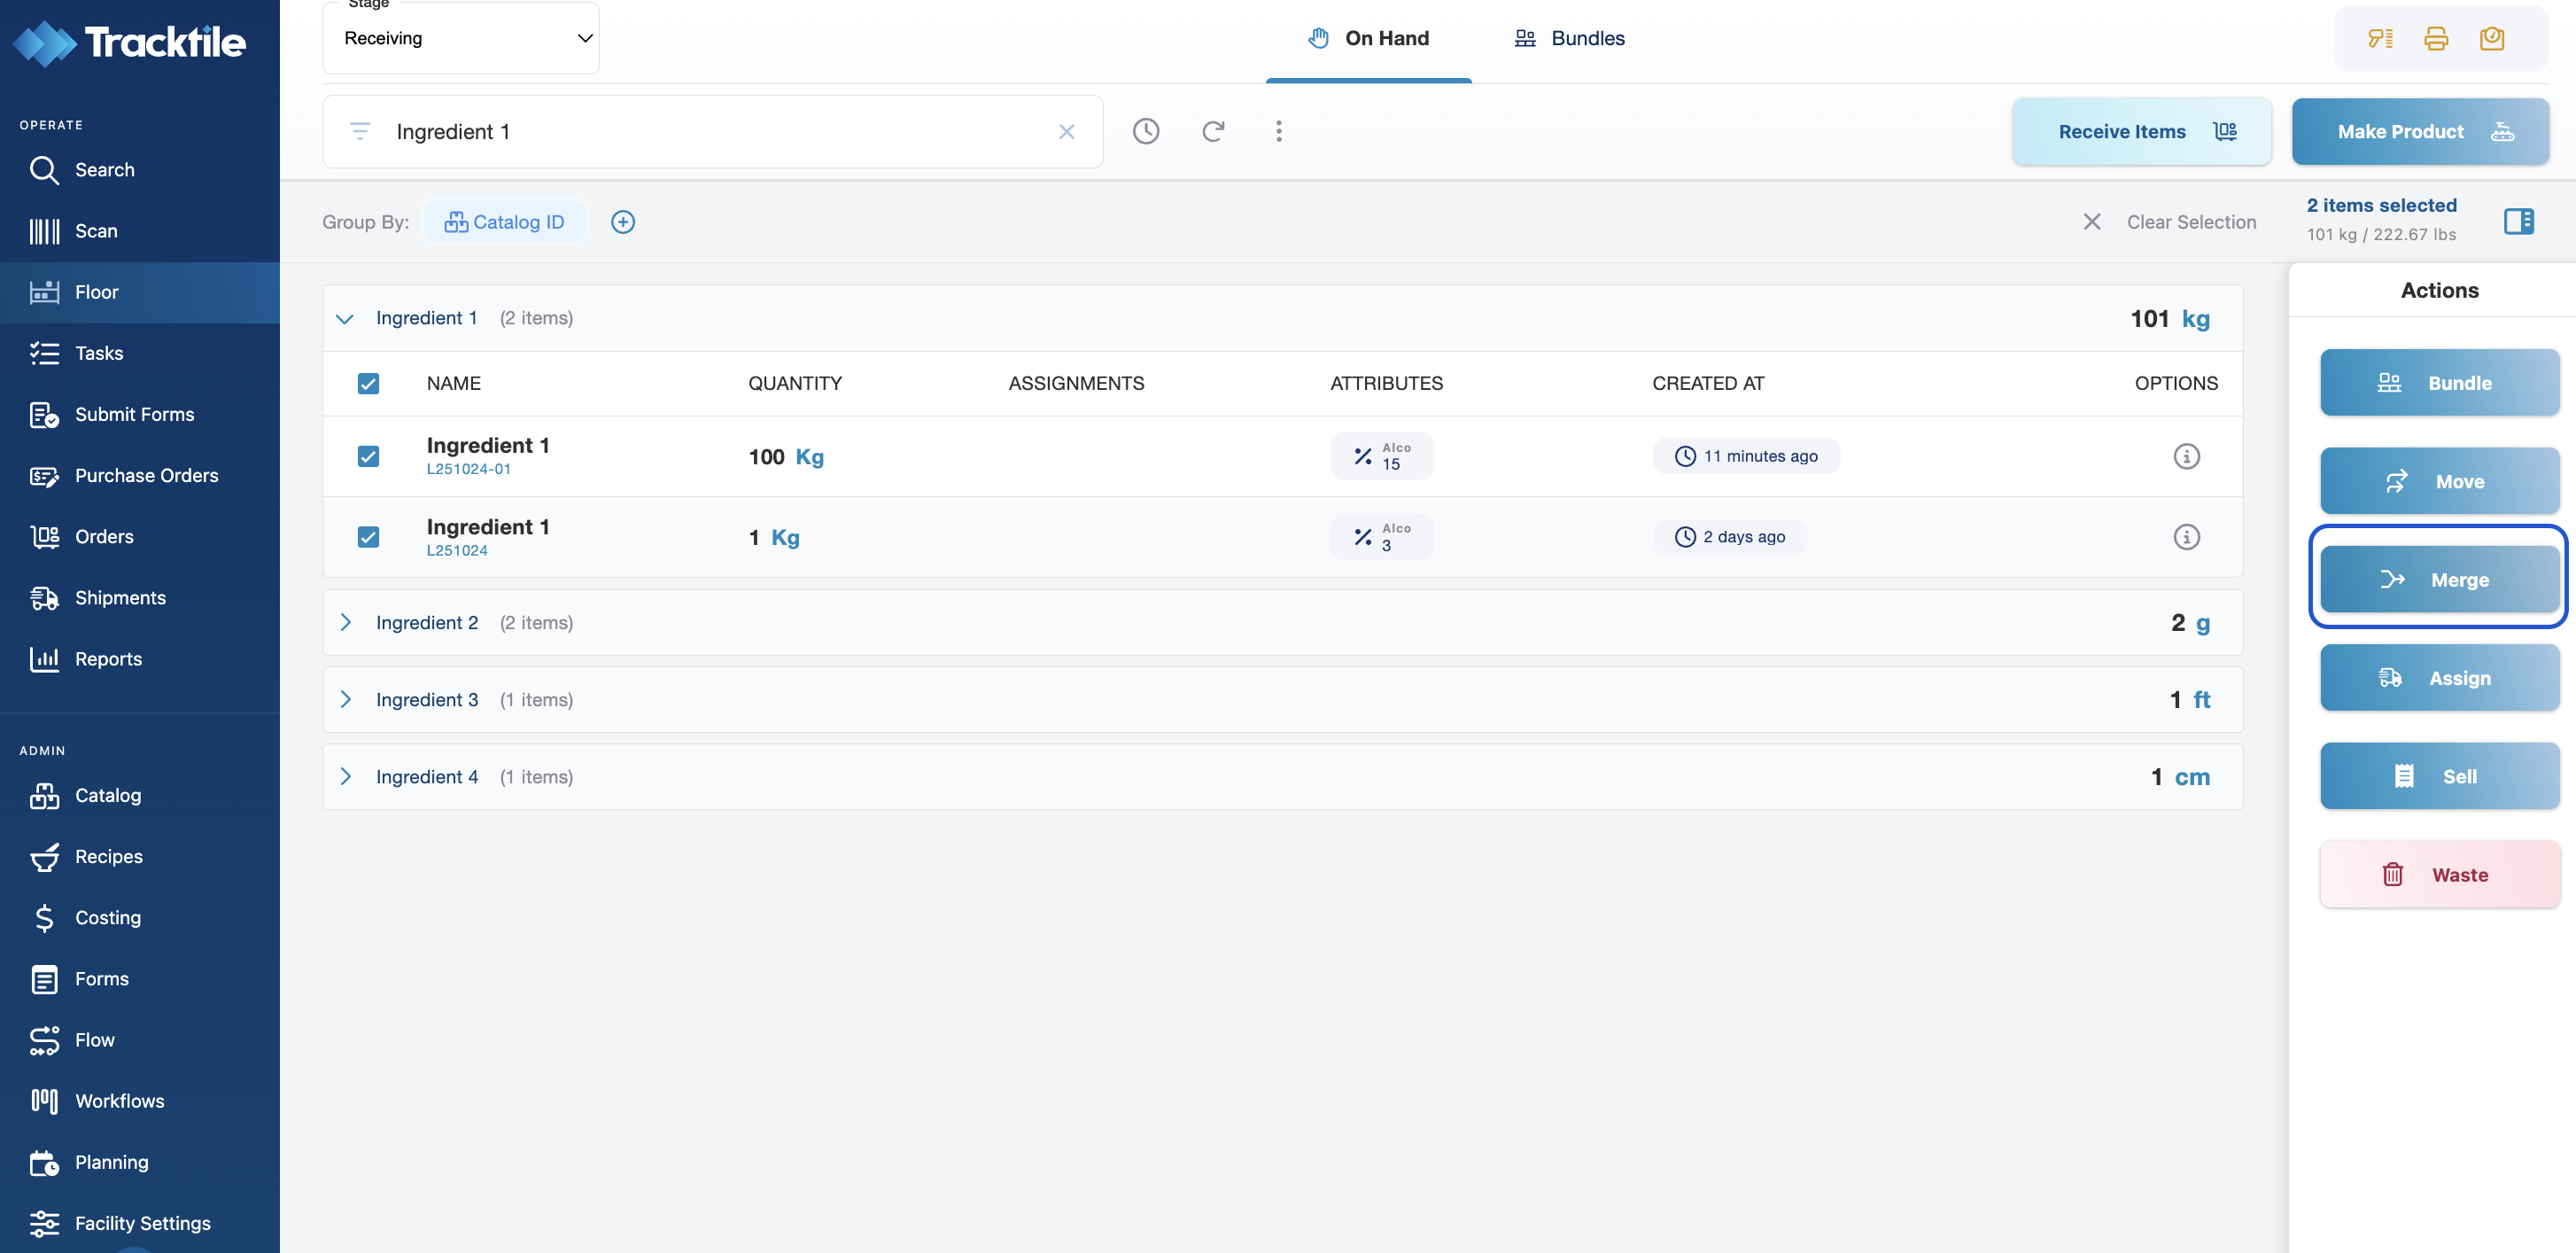The width and height of the screenshot is (2576, 1253).
Task: Uncheck the select-all header checkbox
Action: pos(368,384)
